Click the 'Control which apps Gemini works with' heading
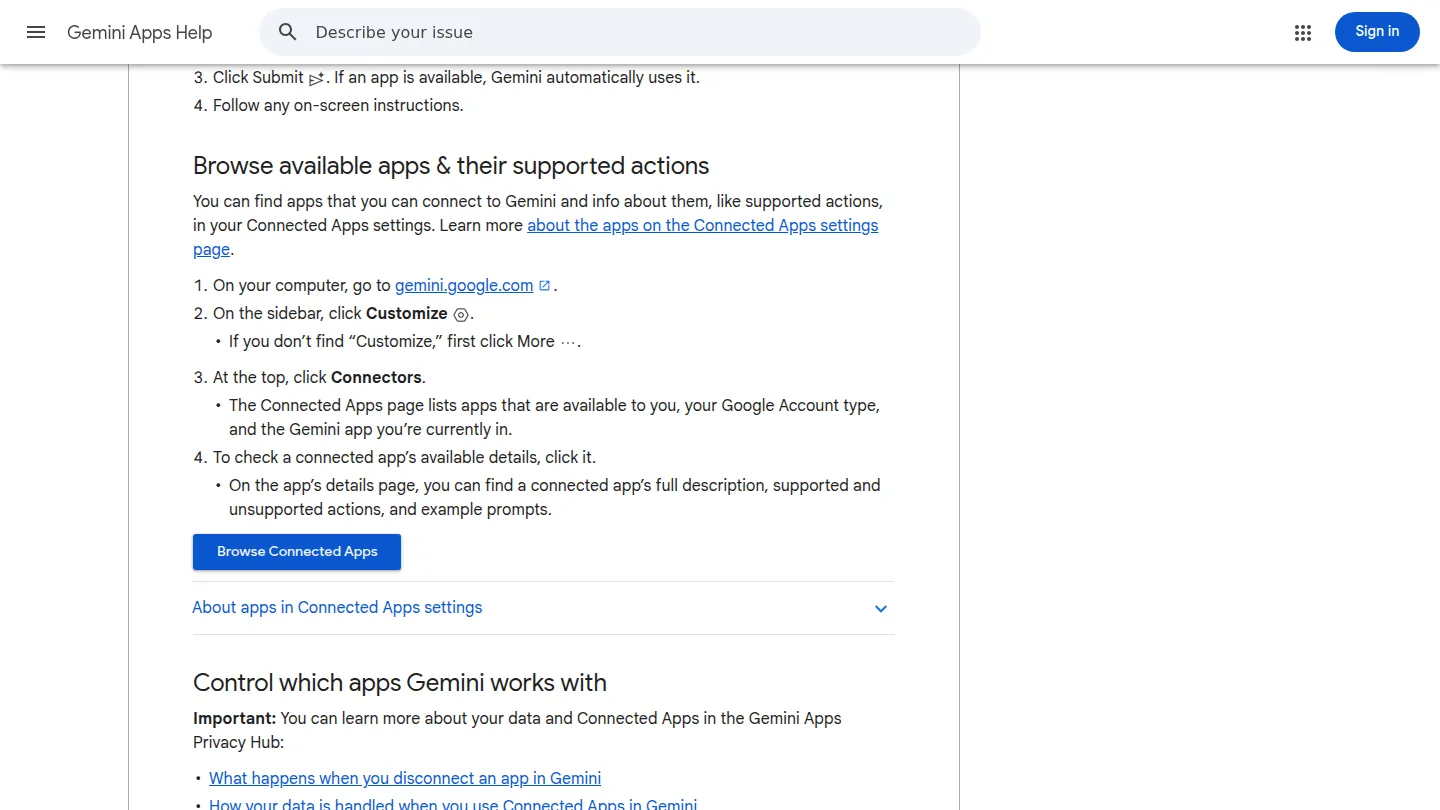This screenshot has width=1440, height=810. (400, 683)
